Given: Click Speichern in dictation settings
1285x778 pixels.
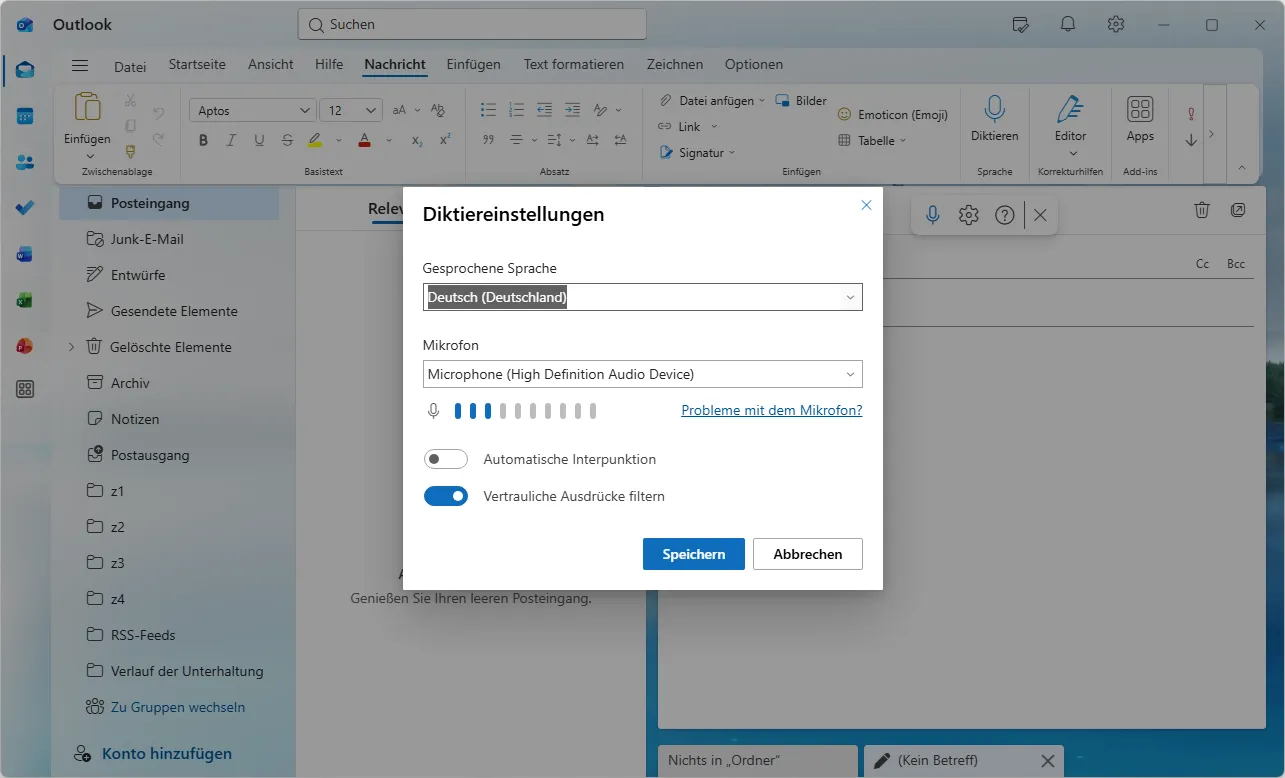Looking at the screenshot, I should click(694, 554).
